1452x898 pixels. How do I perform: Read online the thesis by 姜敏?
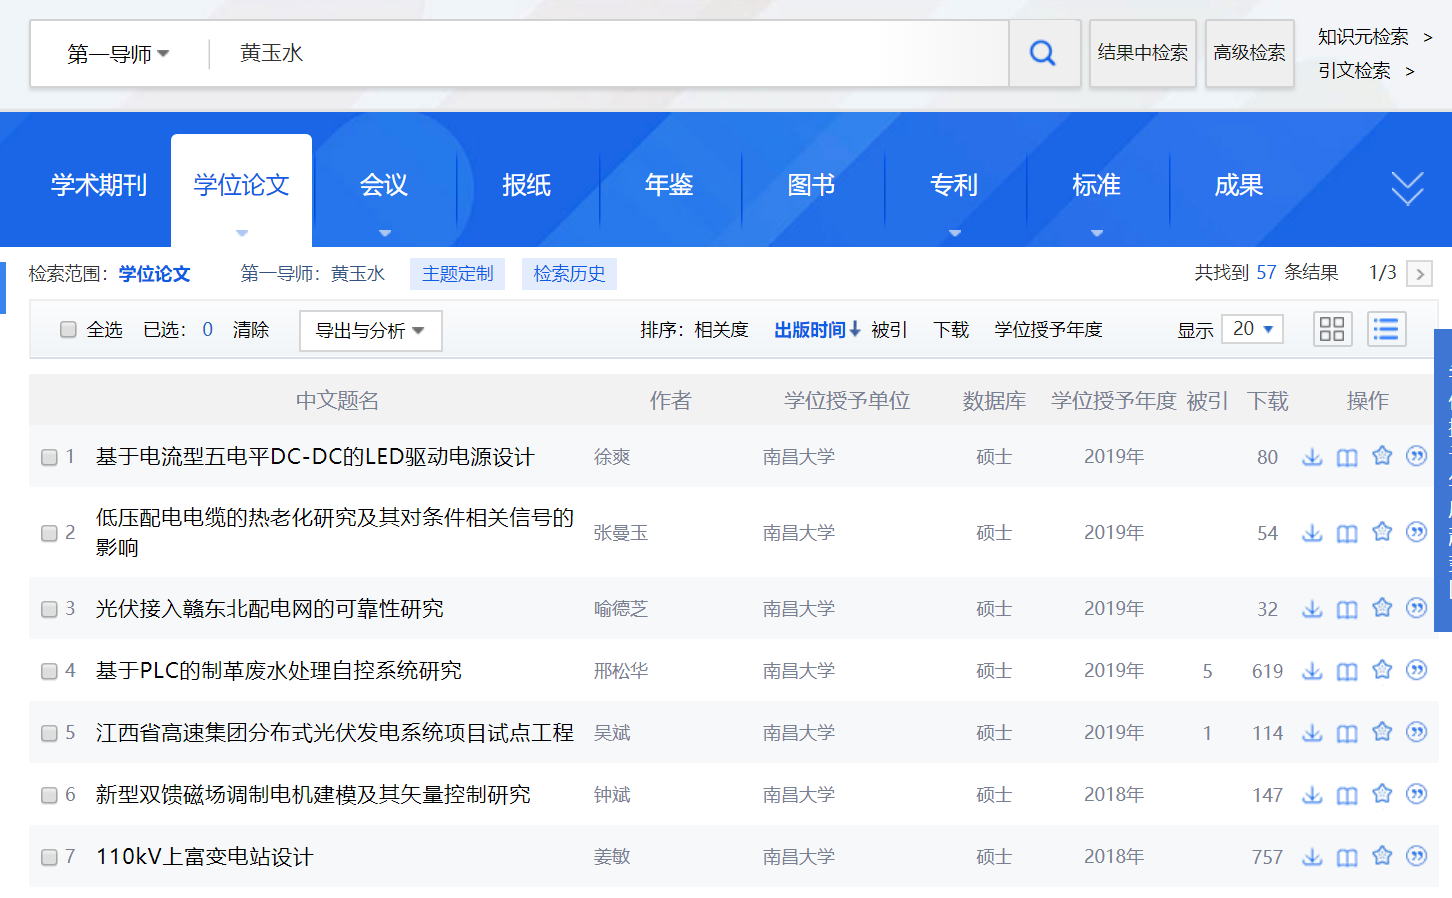pyautogui.click(x=1347, y=857)
